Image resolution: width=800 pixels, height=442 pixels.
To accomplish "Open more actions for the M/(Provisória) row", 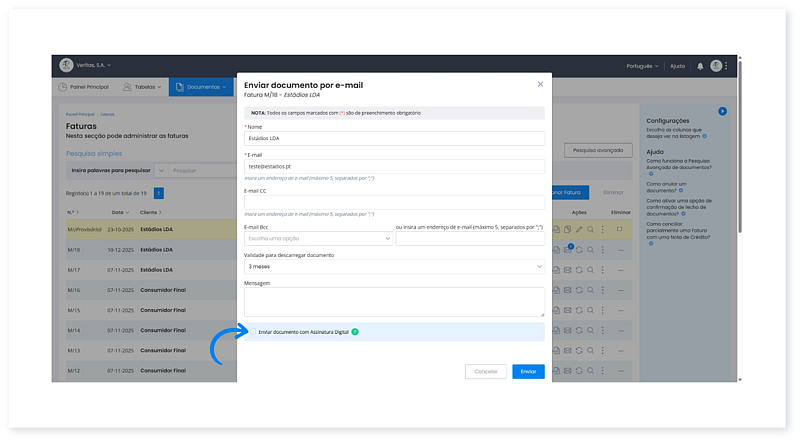I will [603, 230].
